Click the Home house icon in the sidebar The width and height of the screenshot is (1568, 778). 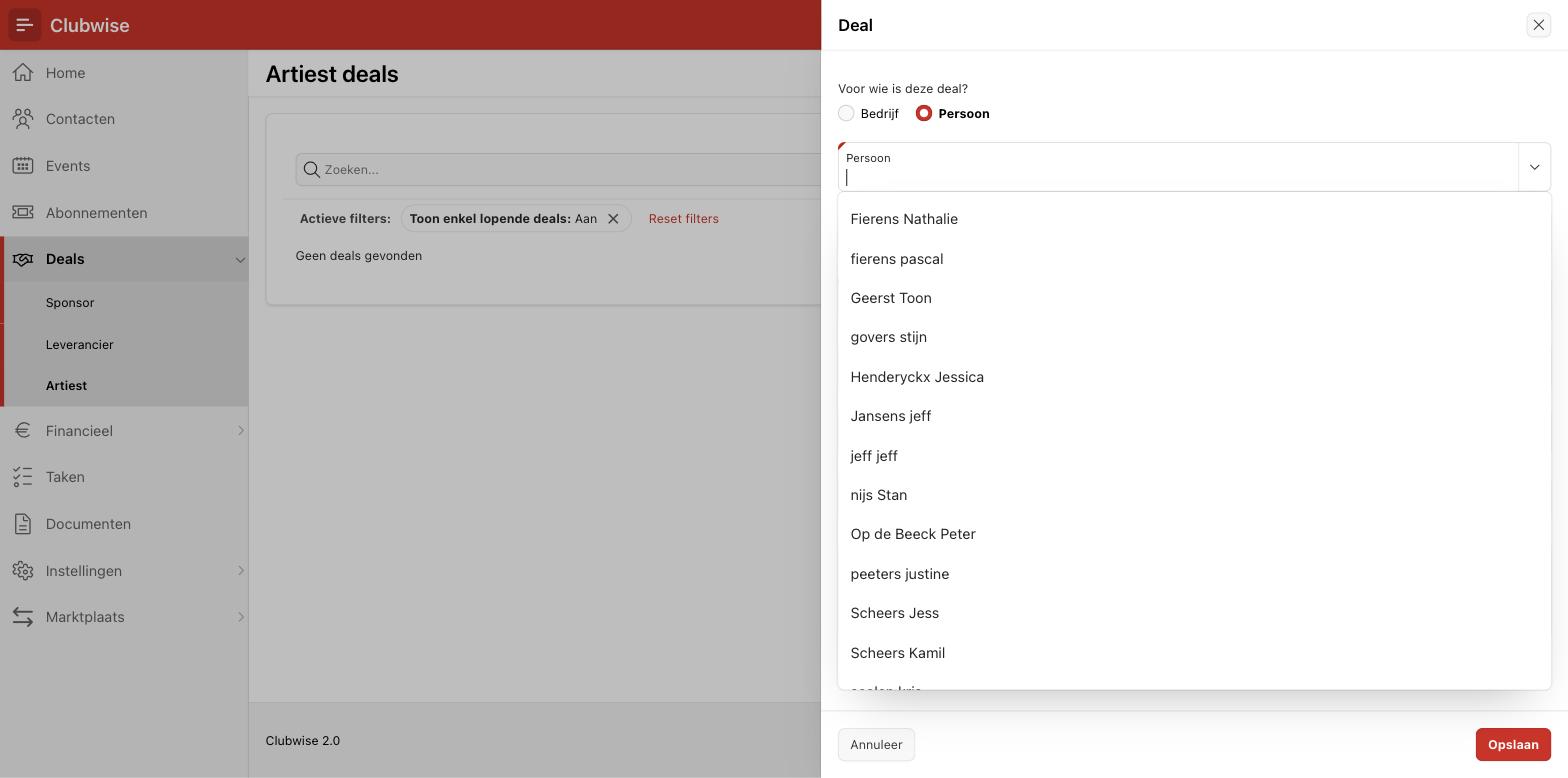pos(23,72)
